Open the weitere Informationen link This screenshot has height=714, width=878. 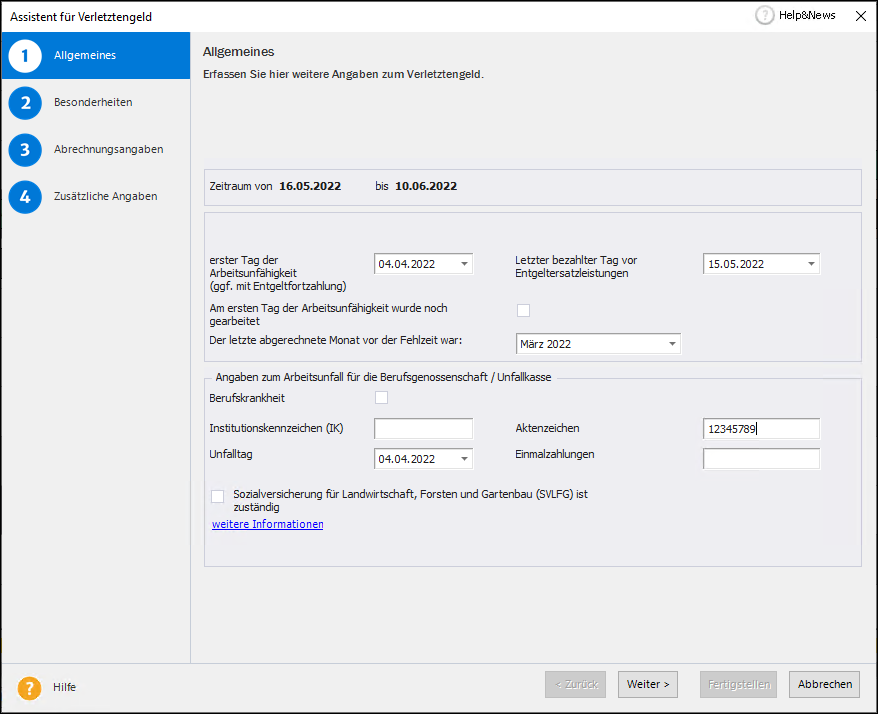(267, 524)
